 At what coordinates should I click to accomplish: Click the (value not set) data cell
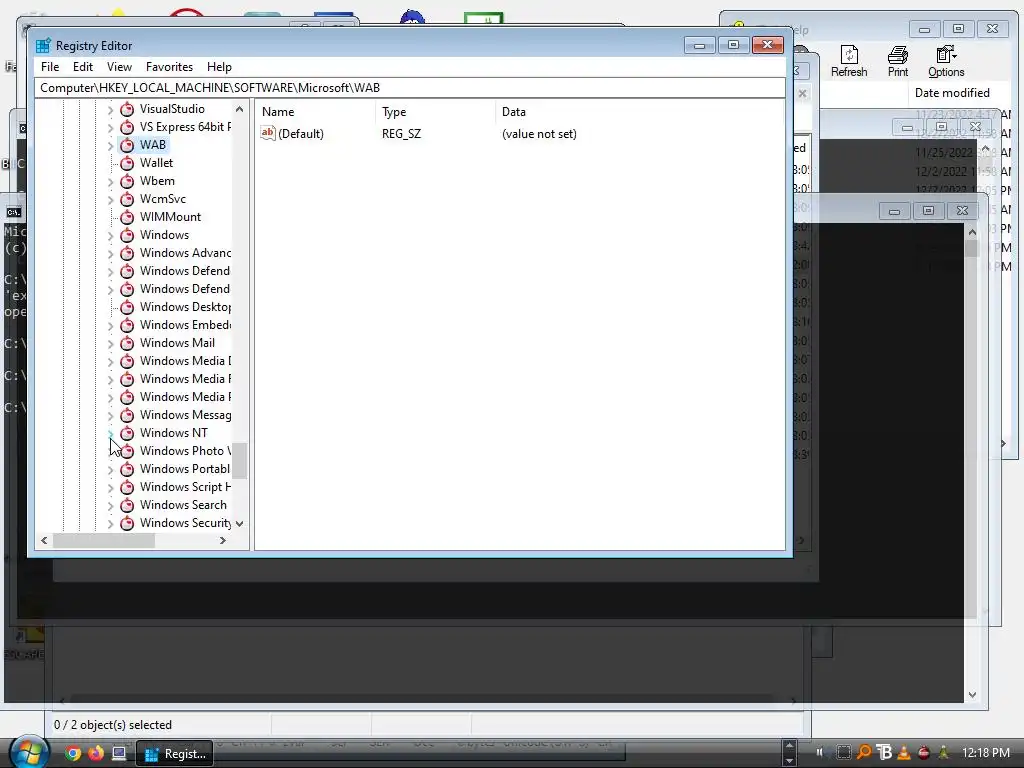[x=539, y=134]
